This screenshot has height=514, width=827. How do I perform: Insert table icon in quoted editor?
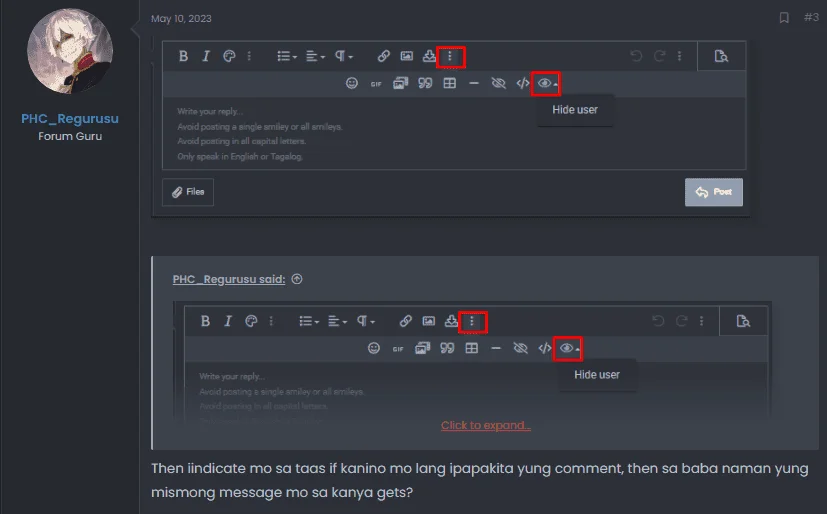pyautogui.click(x=472, y=348)
